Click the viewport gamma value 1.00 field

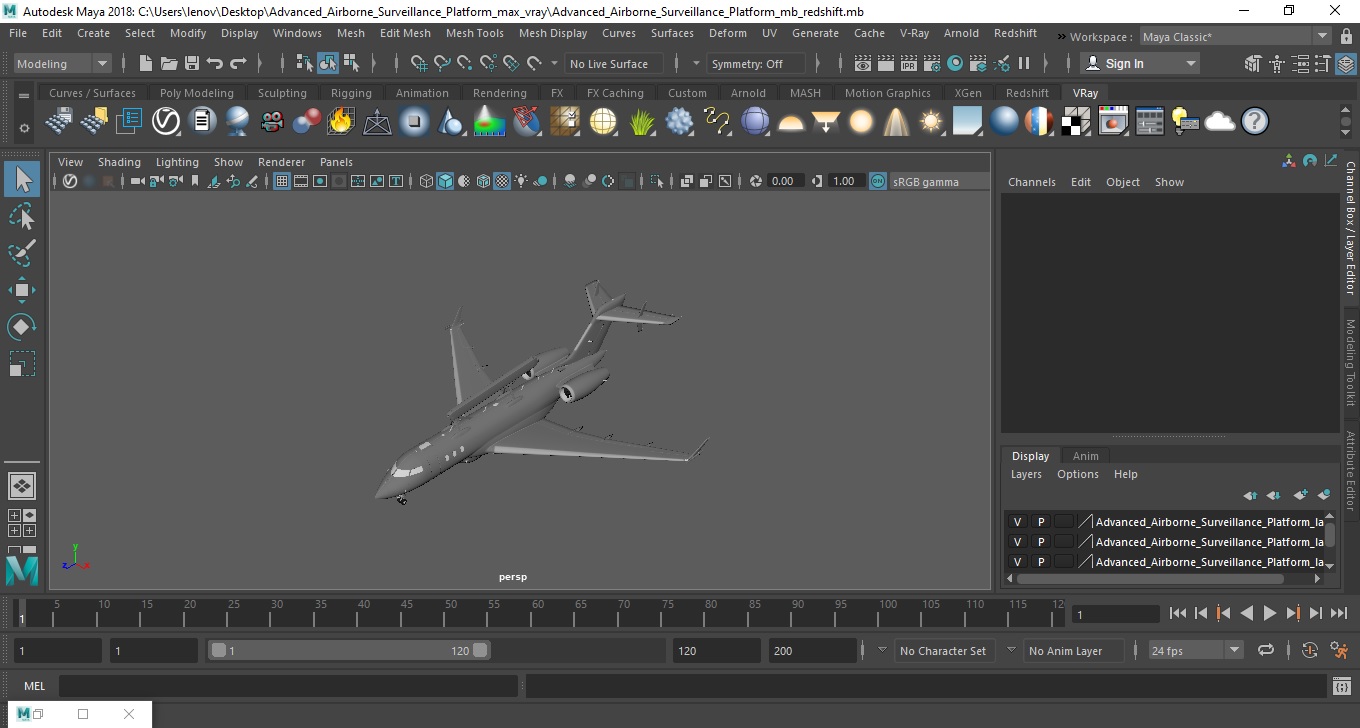pyautogui.click(x=845, y=181)
